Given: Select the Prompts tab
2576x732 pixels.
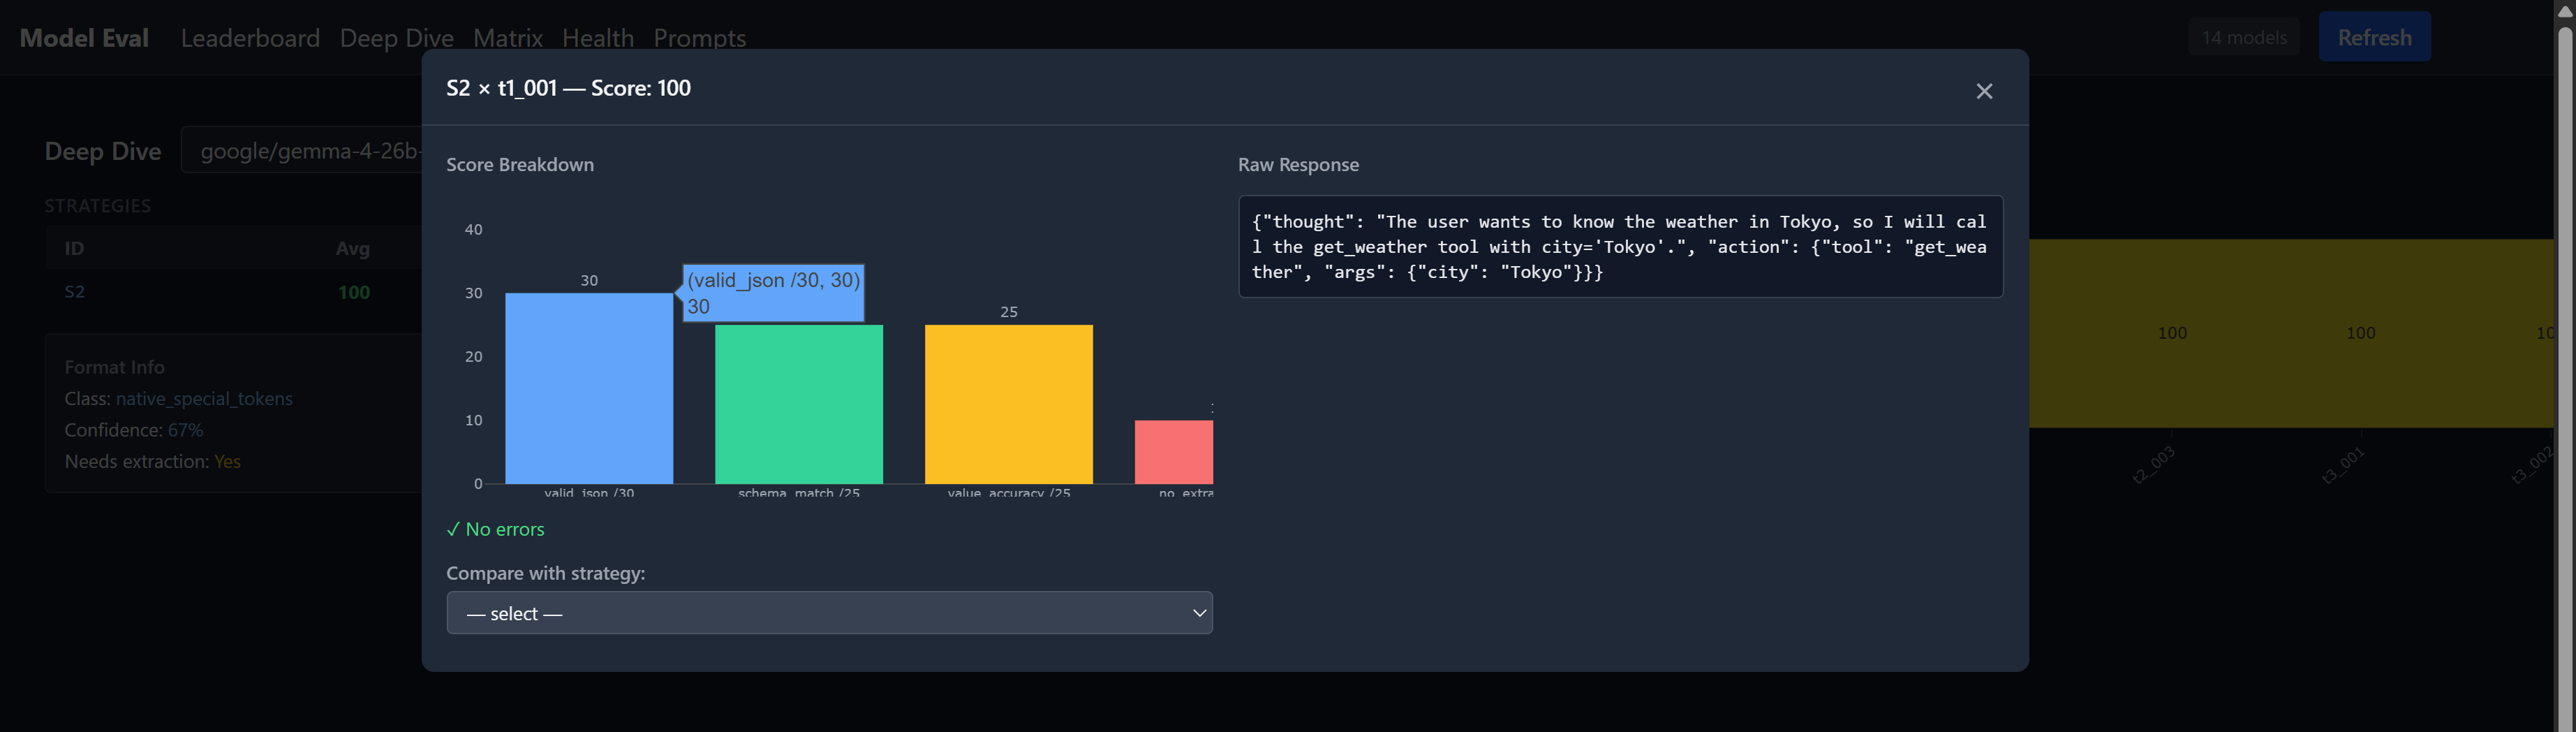Looking at the screenshot, I should coord(699,38).
